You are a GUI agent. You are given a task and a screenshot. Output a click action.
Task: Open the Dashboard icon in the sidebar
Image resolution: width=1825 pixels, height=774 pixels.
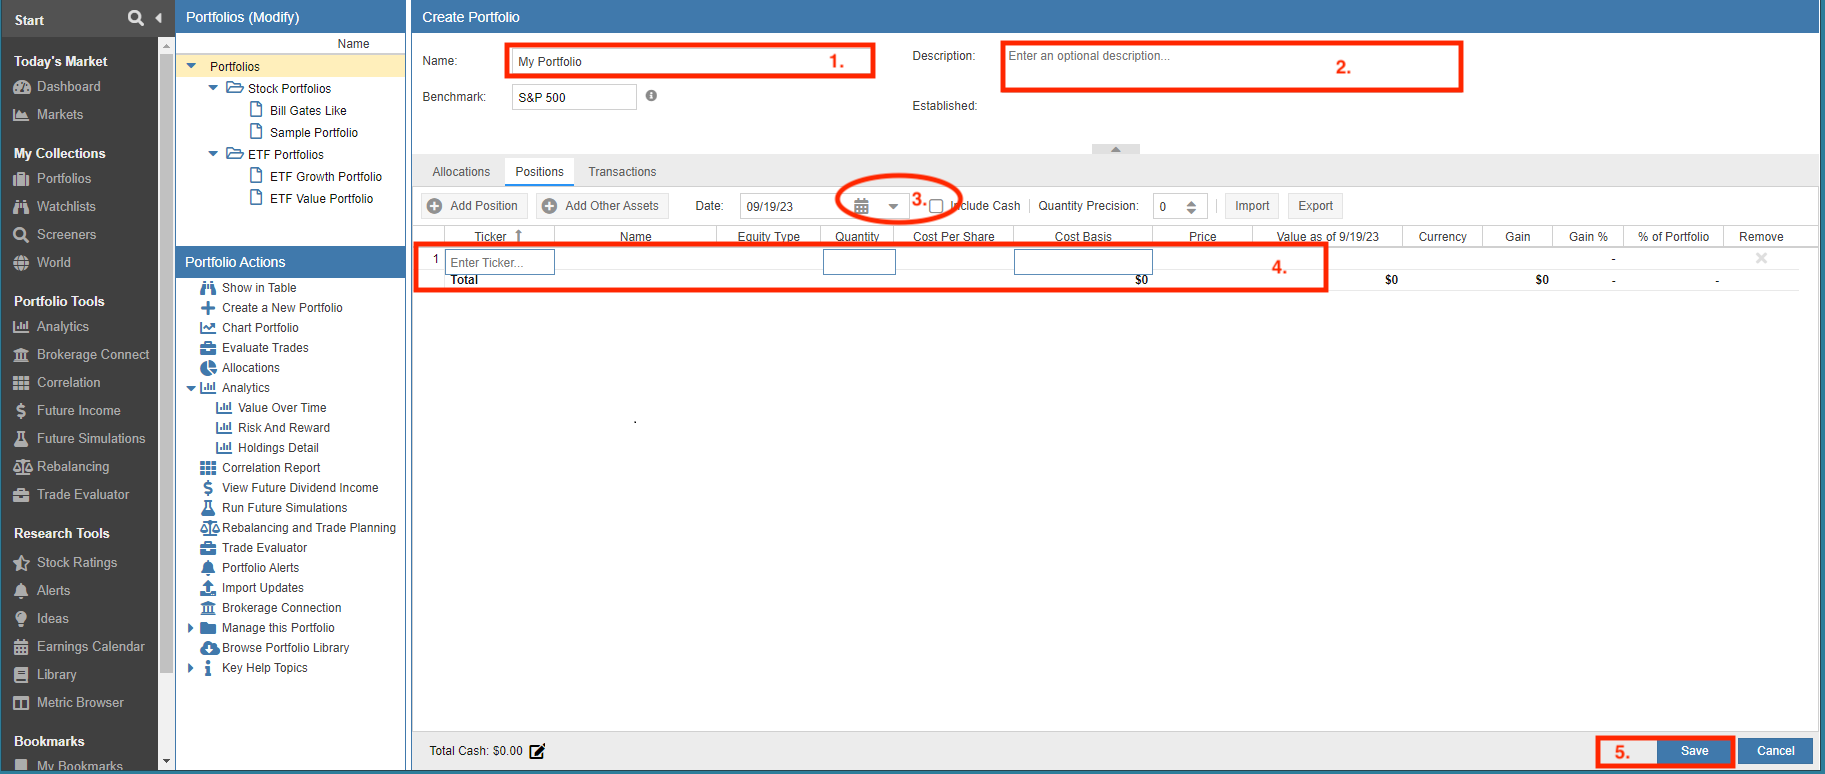coord(21,87)
